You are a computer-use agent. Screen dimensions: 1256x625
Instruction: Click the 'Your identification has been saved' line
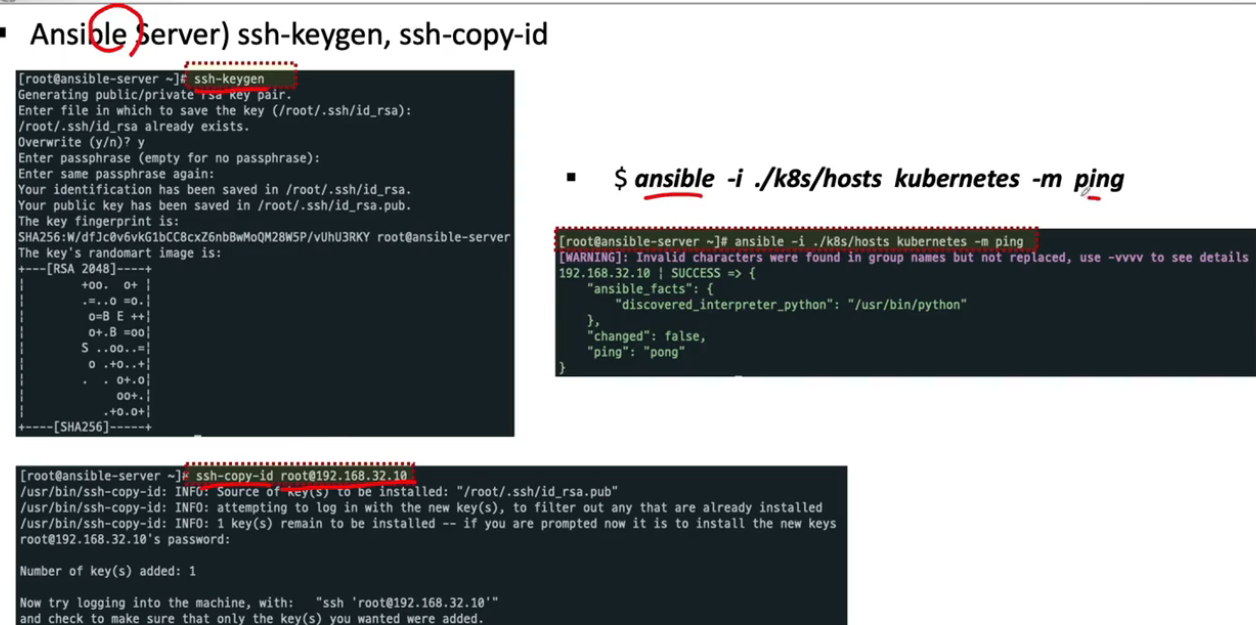pos(215,190)
